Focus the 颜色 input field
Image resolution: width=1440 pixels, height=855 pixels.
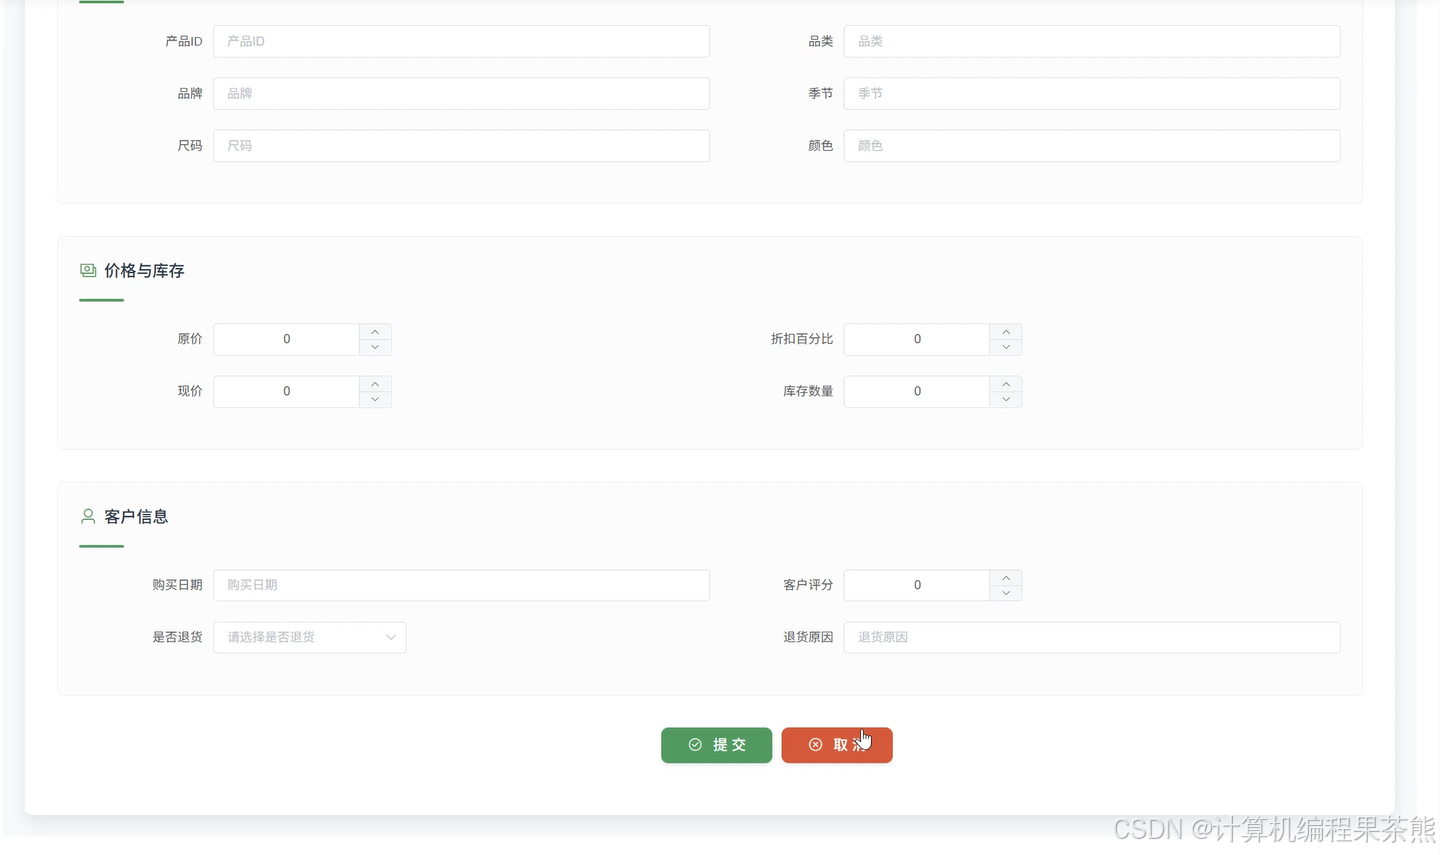click(x=1092, y=145)
